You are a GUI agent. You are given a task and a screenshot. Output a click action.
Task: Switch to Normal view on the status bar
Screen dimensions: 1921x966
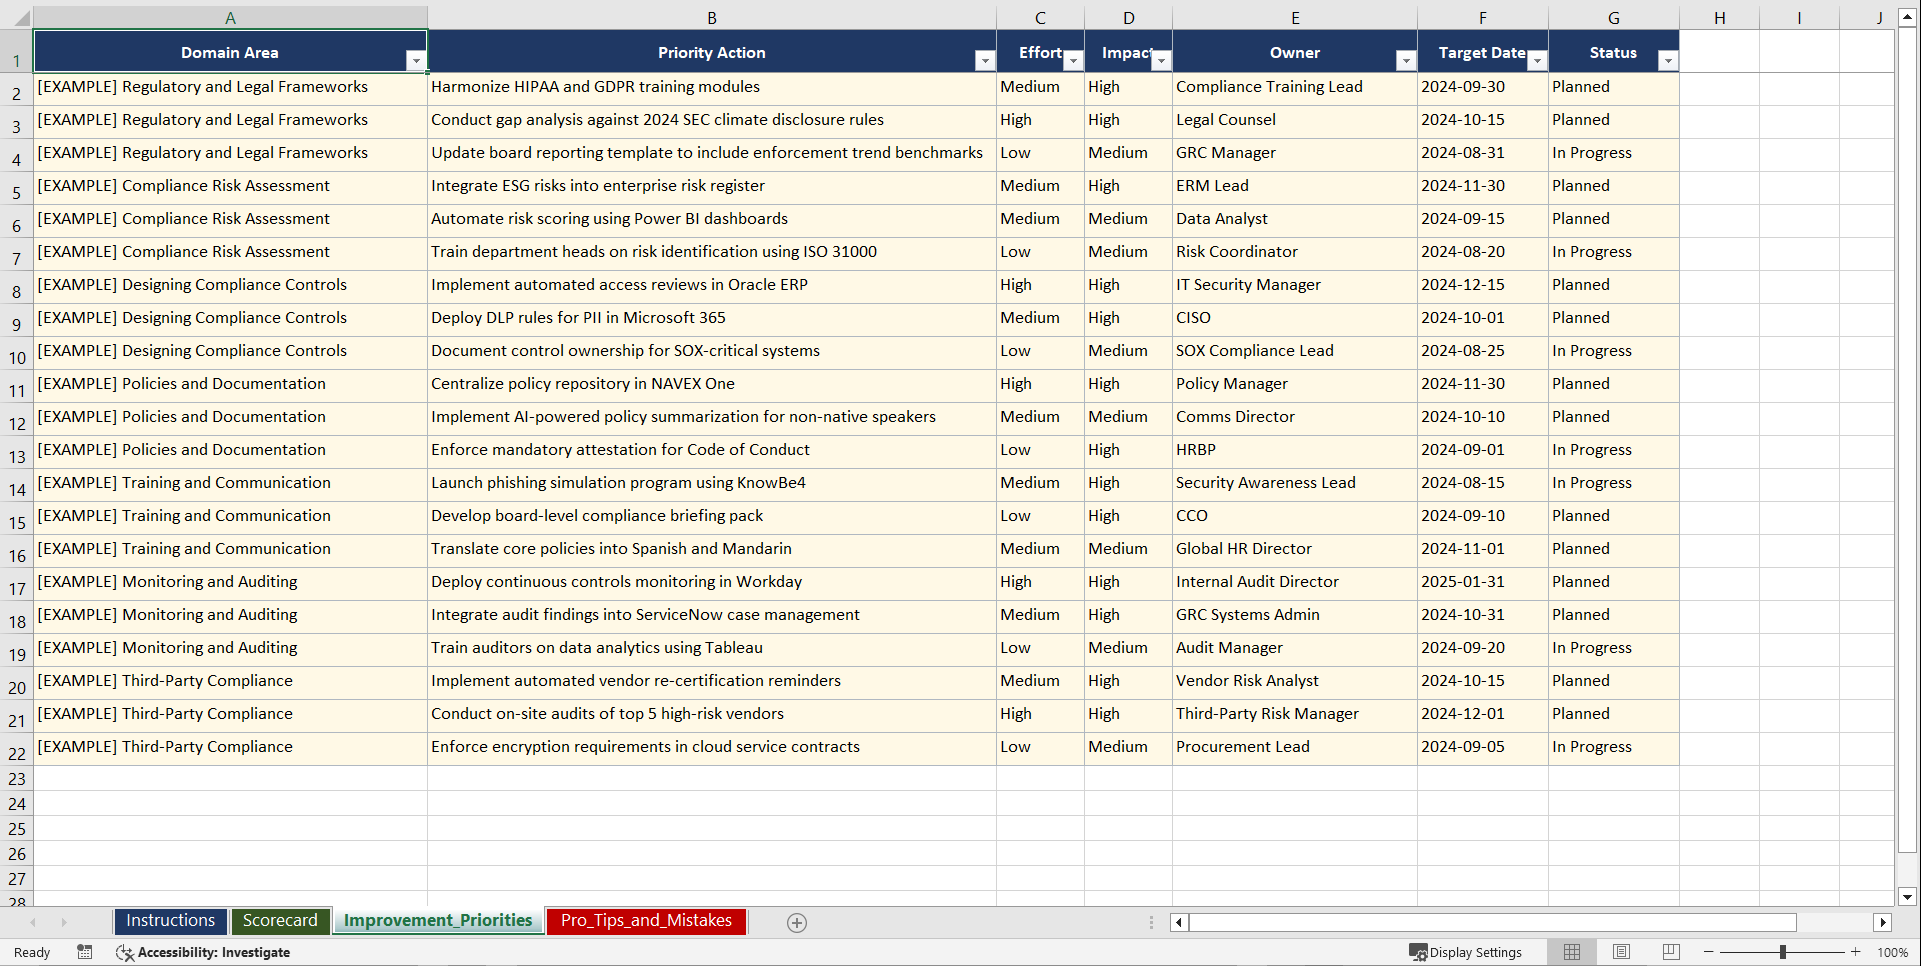[x=1571, y=952]
